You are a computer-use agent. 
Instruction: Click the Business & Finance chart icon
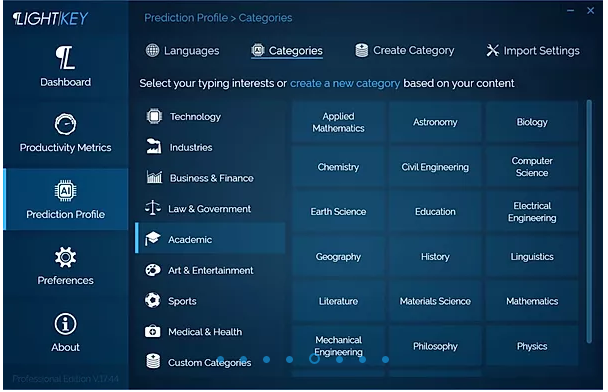tap(154, 178)
